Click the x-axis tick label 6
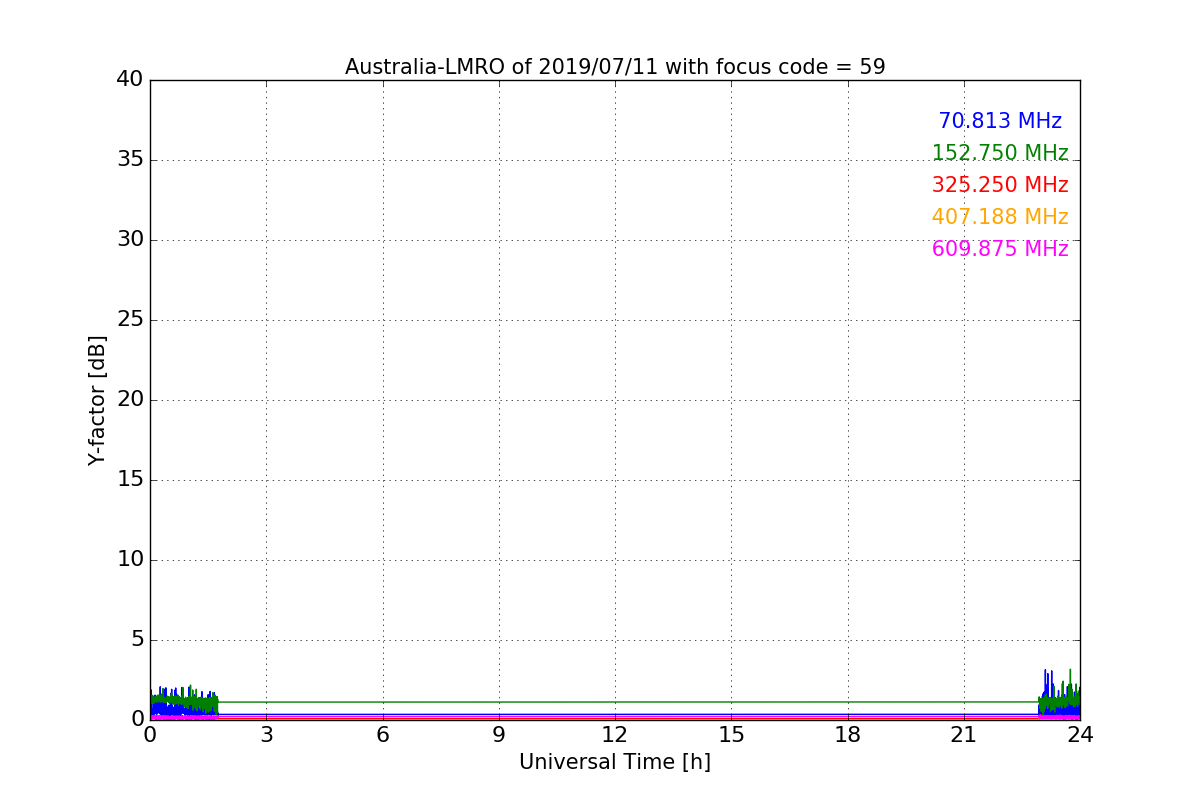1200x800 pixels. click(383, 735)
